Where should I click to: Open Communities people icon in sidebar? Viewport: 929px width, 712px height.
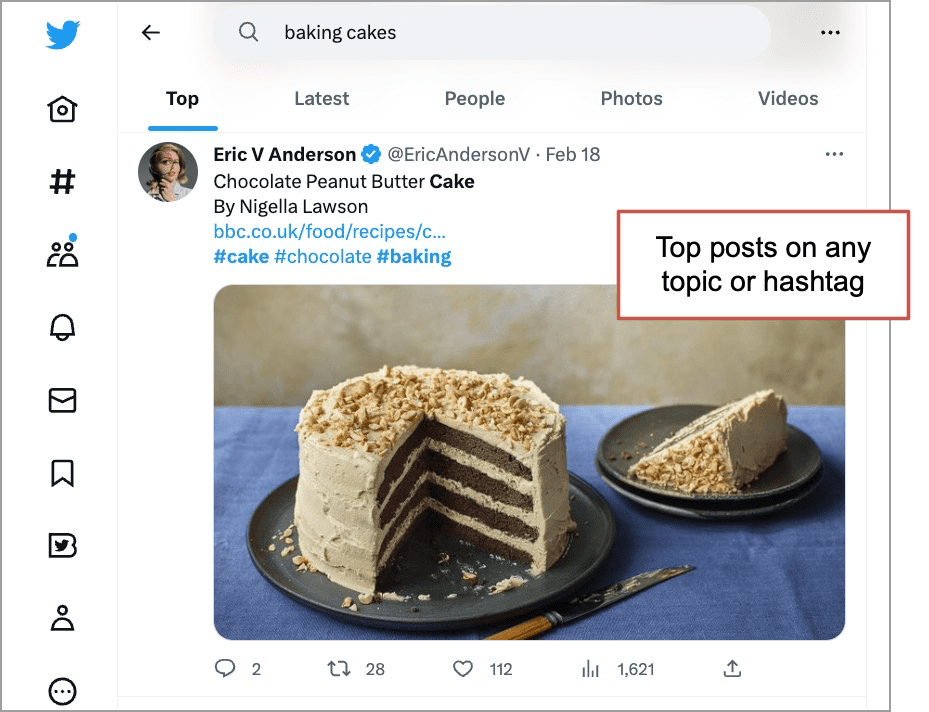62,251
